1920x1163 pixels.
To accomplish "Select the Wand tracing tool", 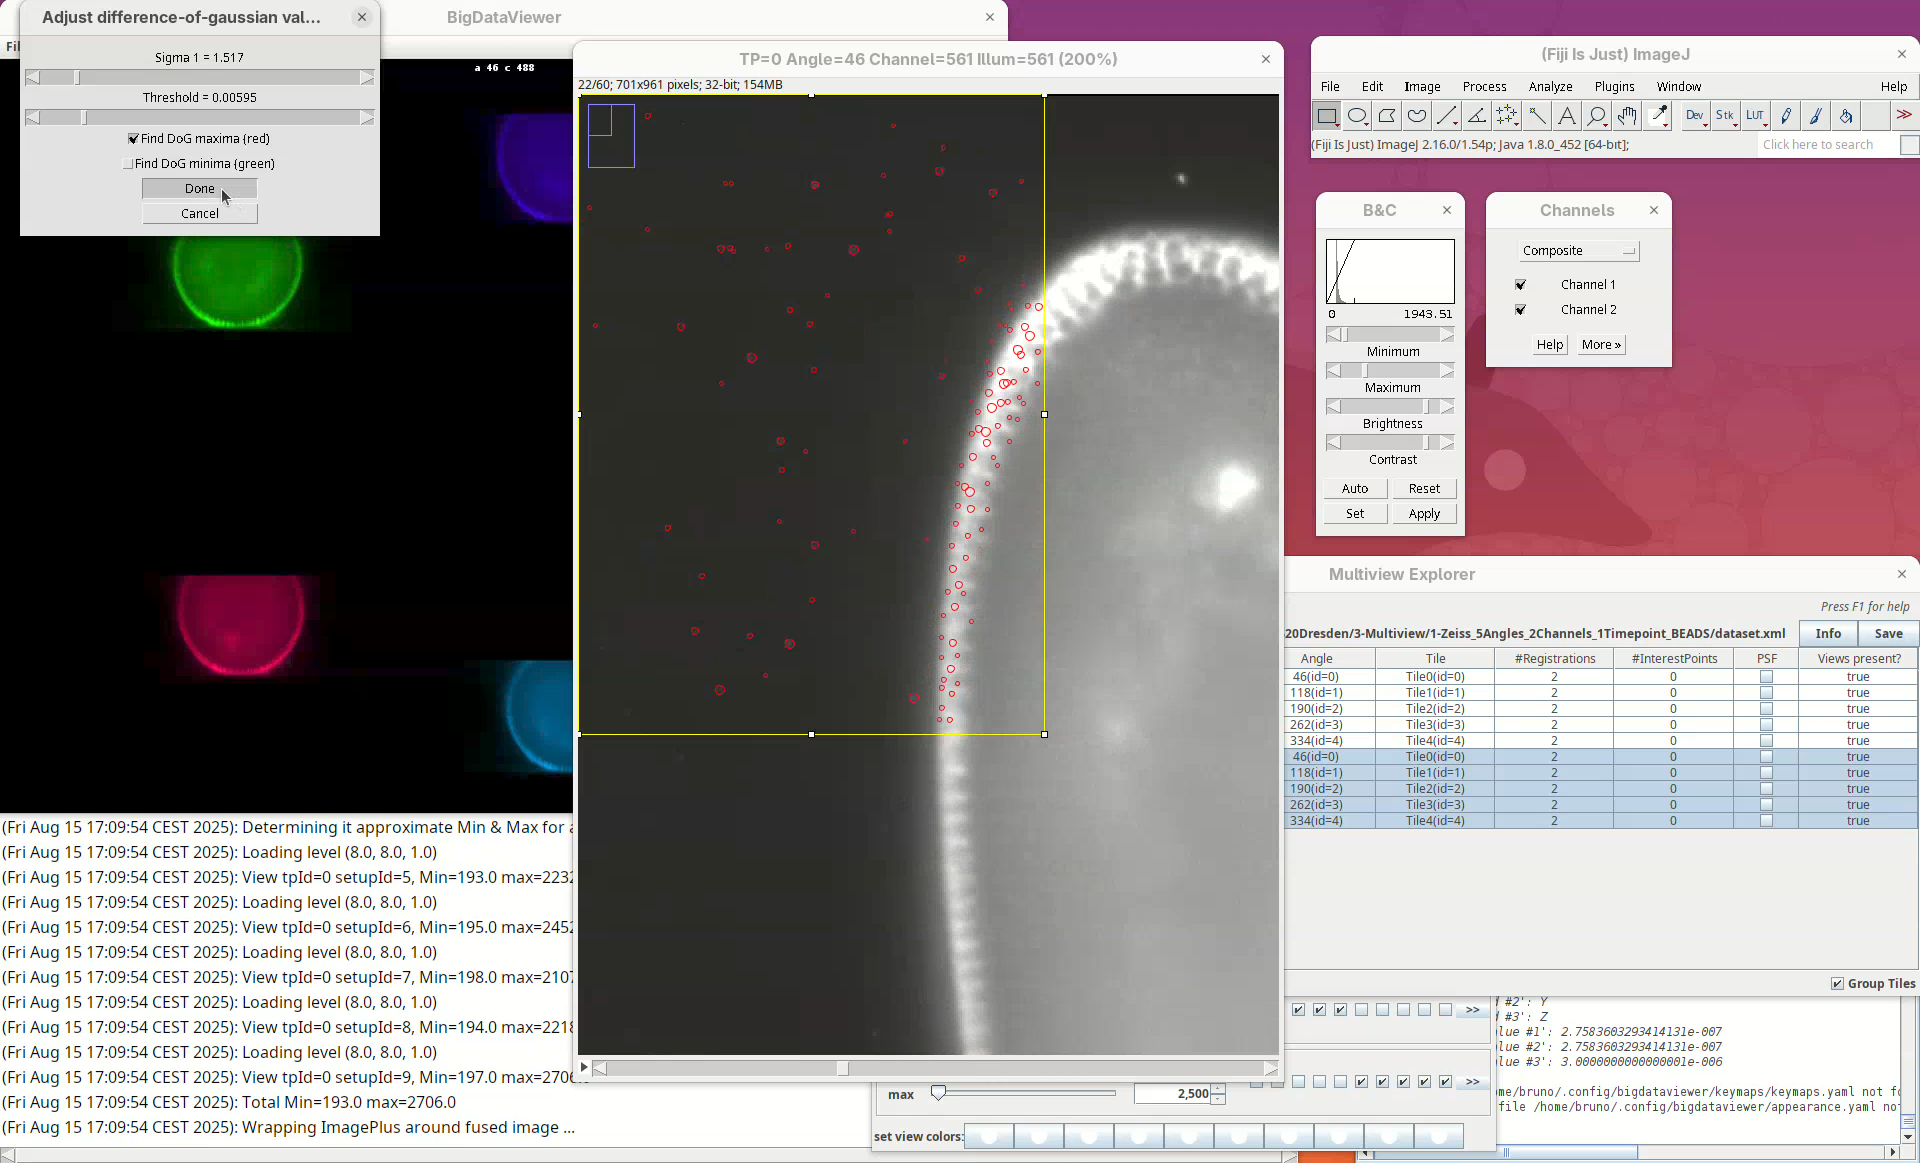I will click(1537, 116).
